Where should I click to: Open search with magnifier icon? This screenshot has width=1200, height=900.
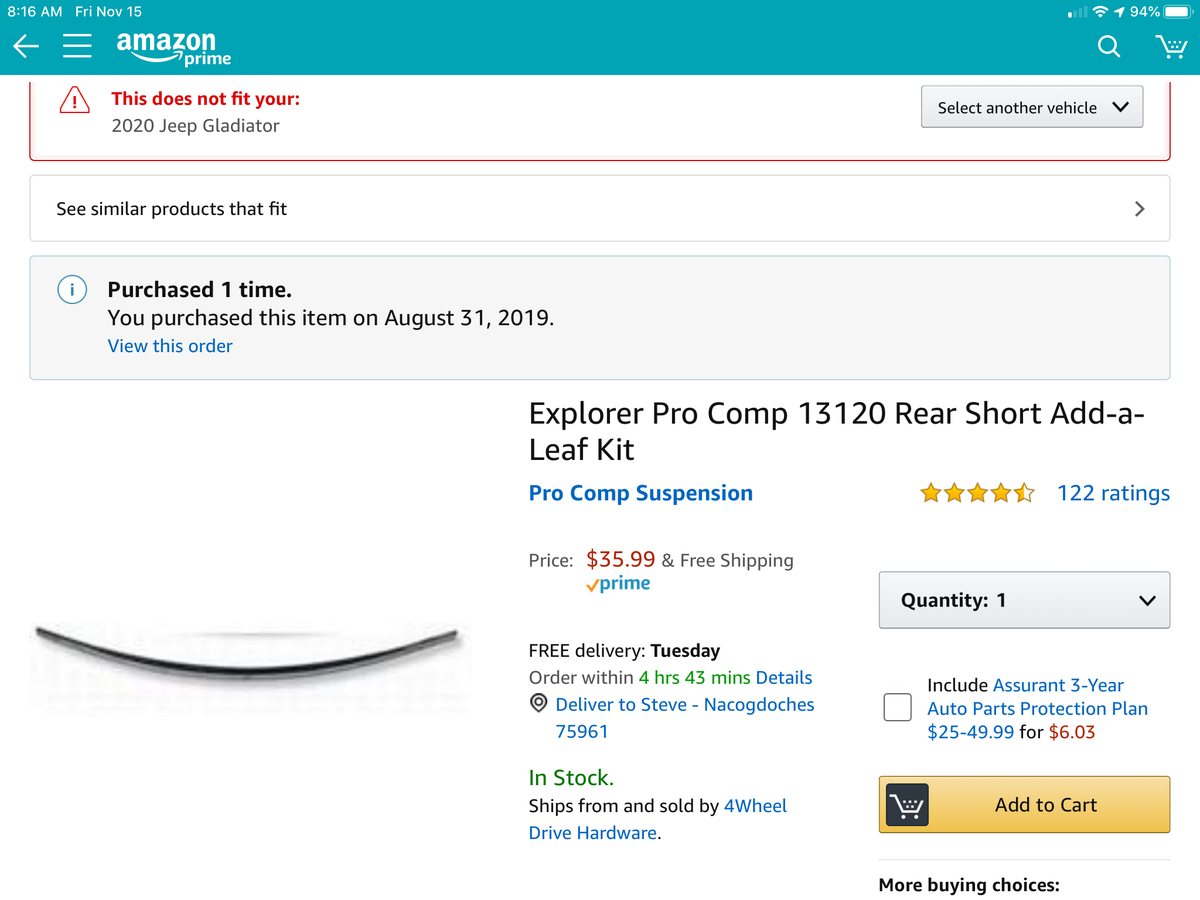(1109, 47)
